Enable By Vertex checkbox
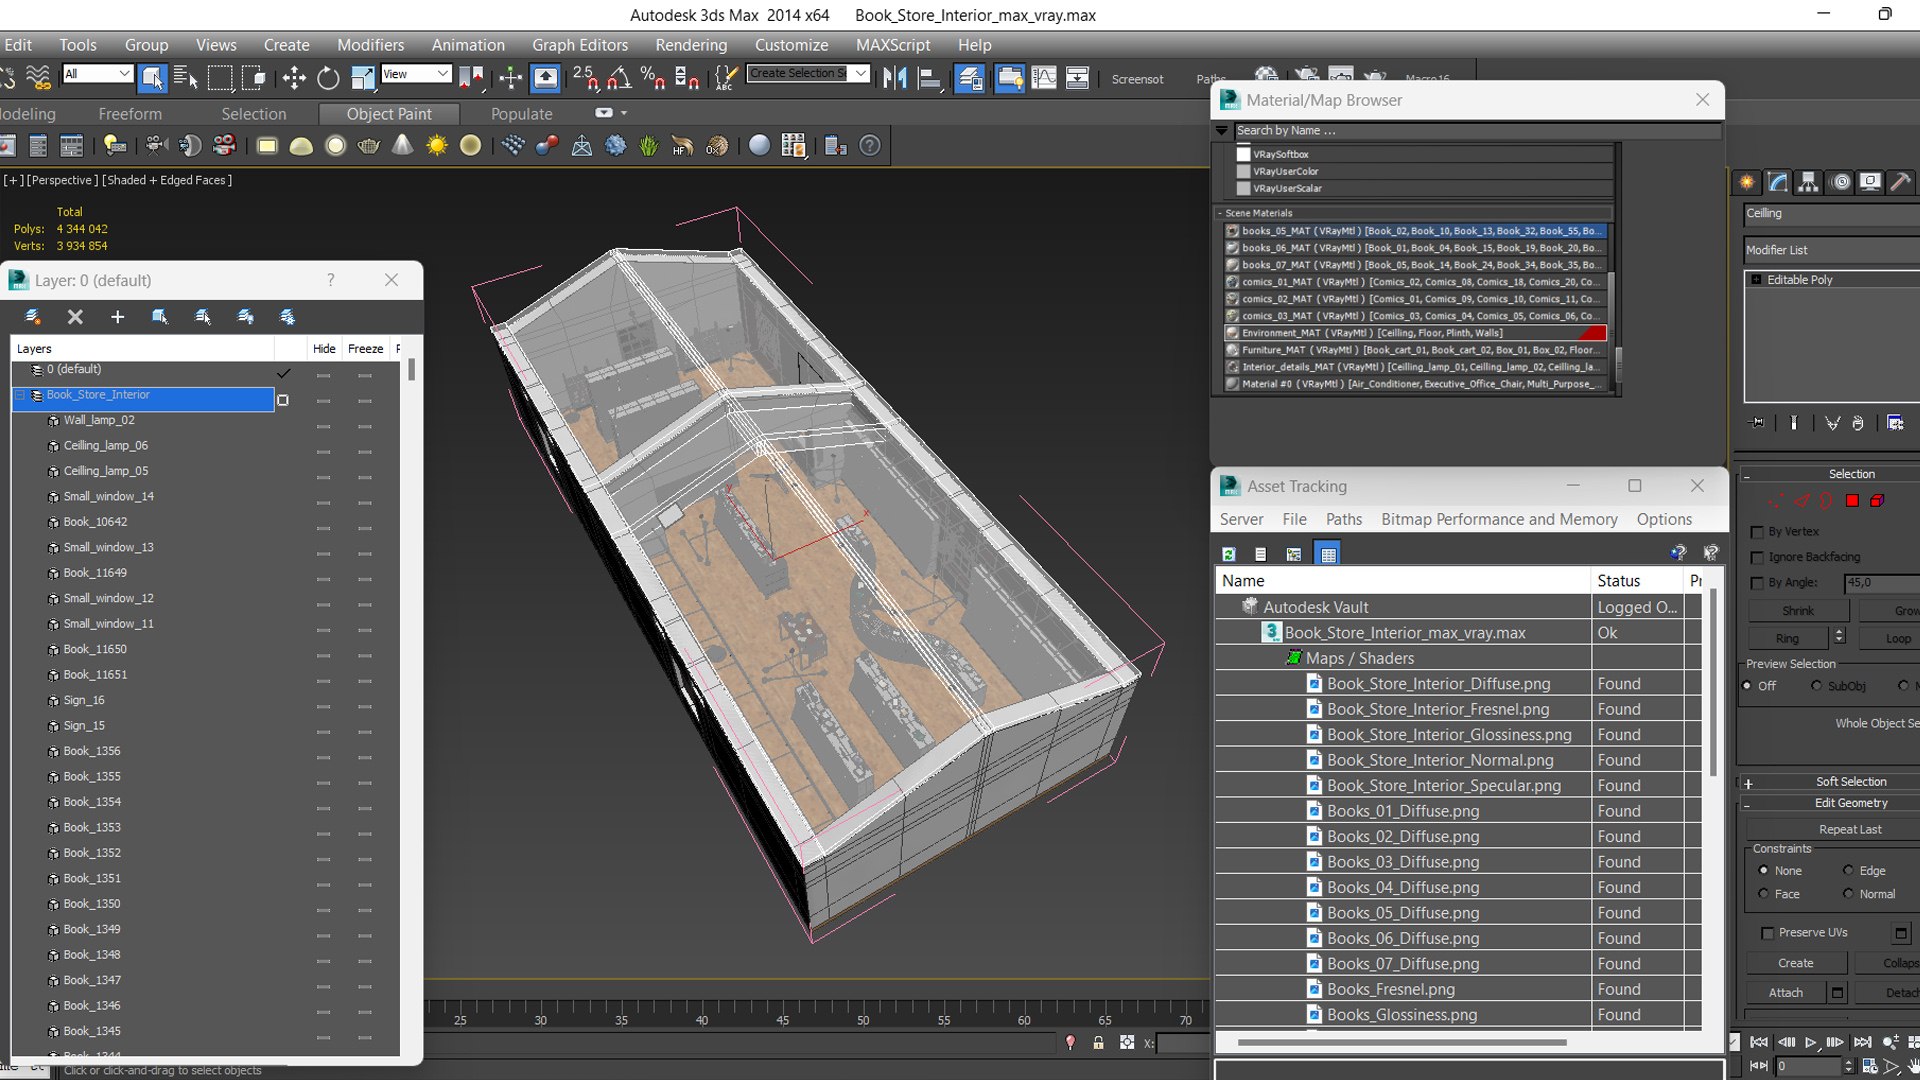 [x=1757, y=532]
